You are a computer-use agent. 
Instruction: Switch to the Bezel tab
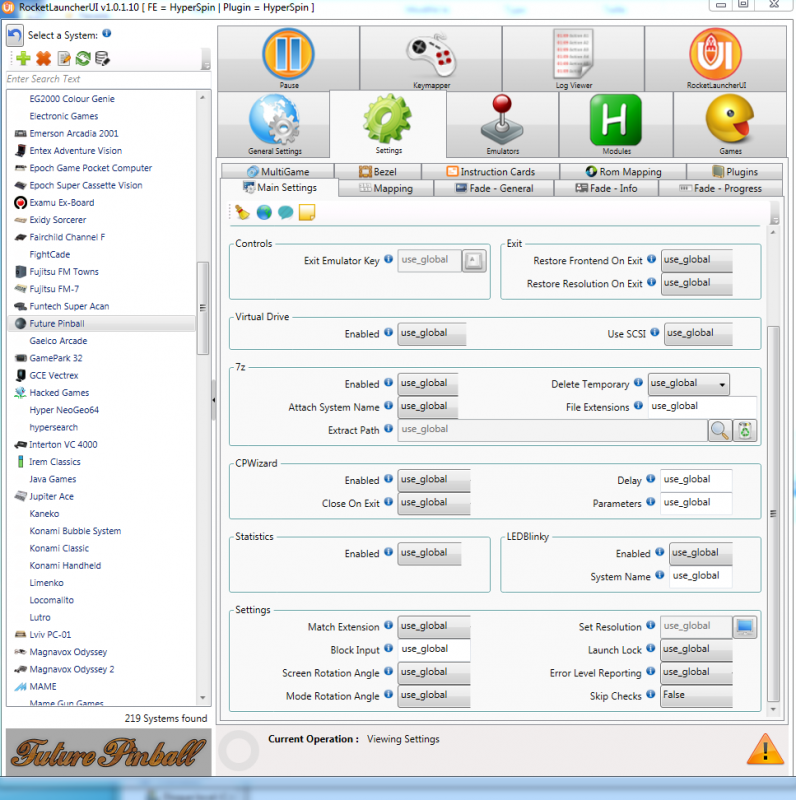tap(378, 171)
